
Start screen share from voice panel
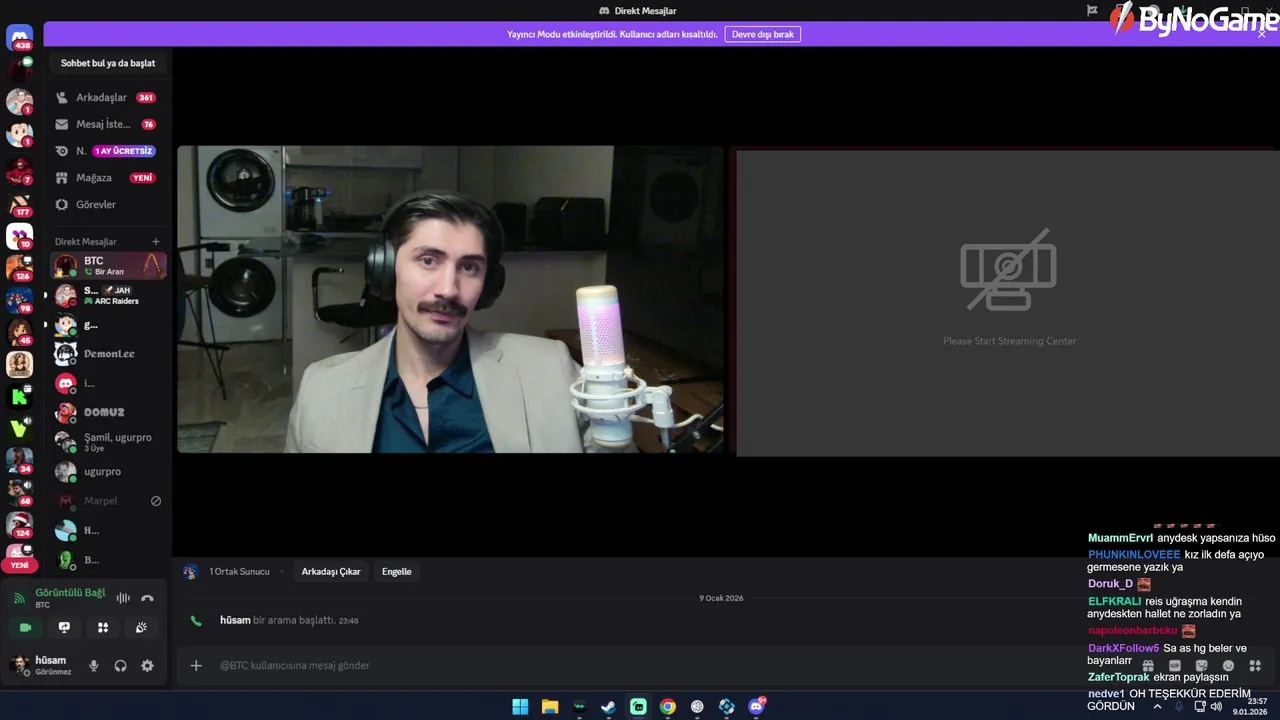(x=64, y=627)
